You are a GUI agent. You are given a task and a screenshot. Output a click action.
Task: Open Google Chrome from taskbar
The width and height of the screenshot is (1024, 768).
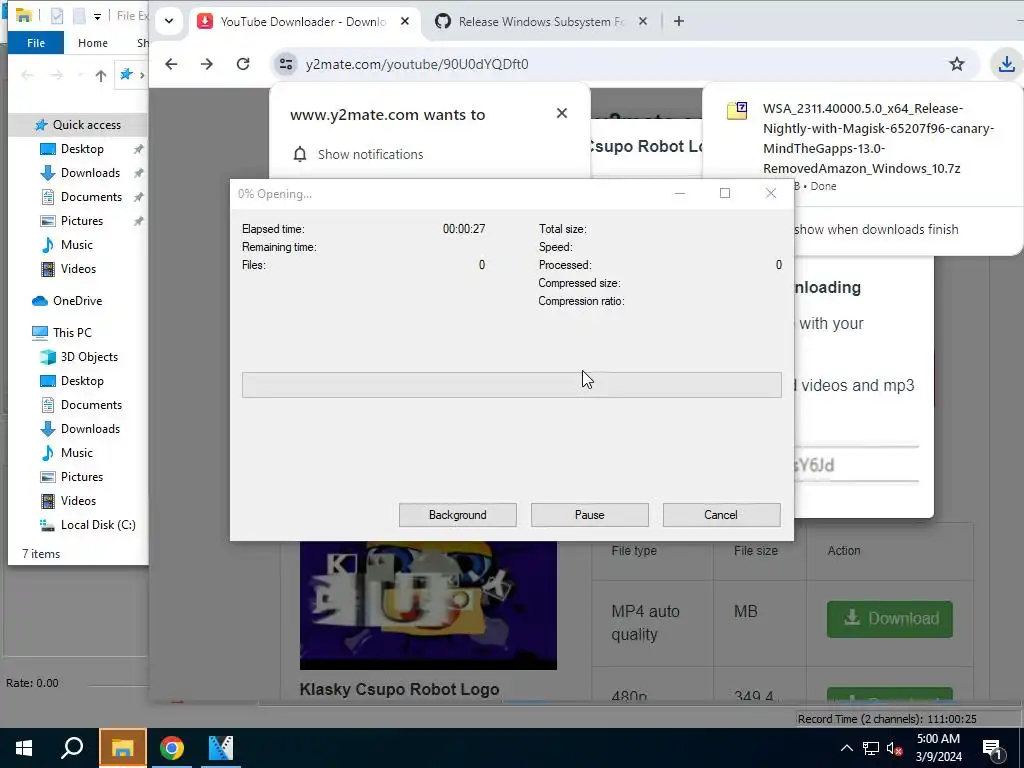[172, 748]
